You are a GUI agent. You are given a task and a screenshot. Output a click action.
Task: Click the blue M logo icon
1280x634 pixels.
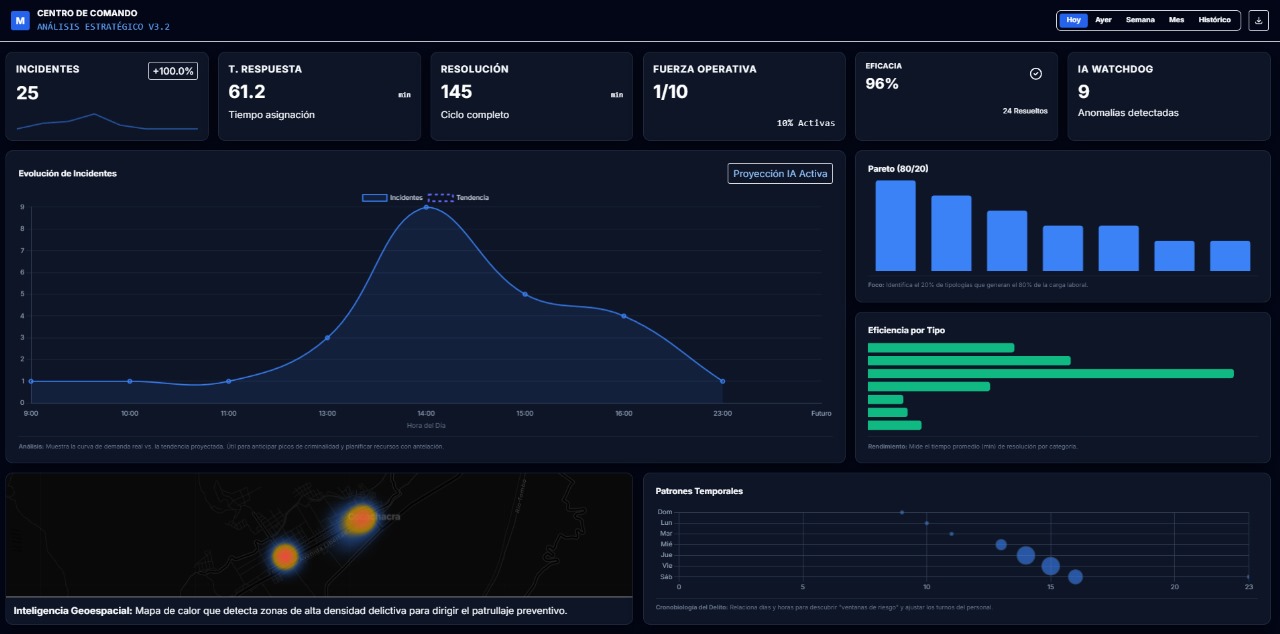coord(20,20)
